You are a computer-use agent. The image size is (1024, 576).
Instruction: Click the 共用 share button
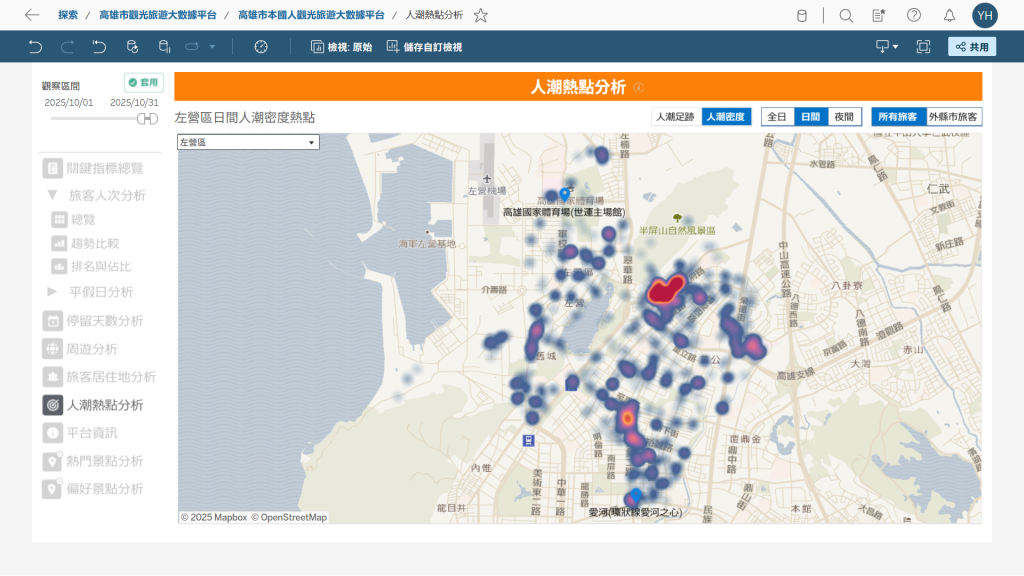click(971, 47)
